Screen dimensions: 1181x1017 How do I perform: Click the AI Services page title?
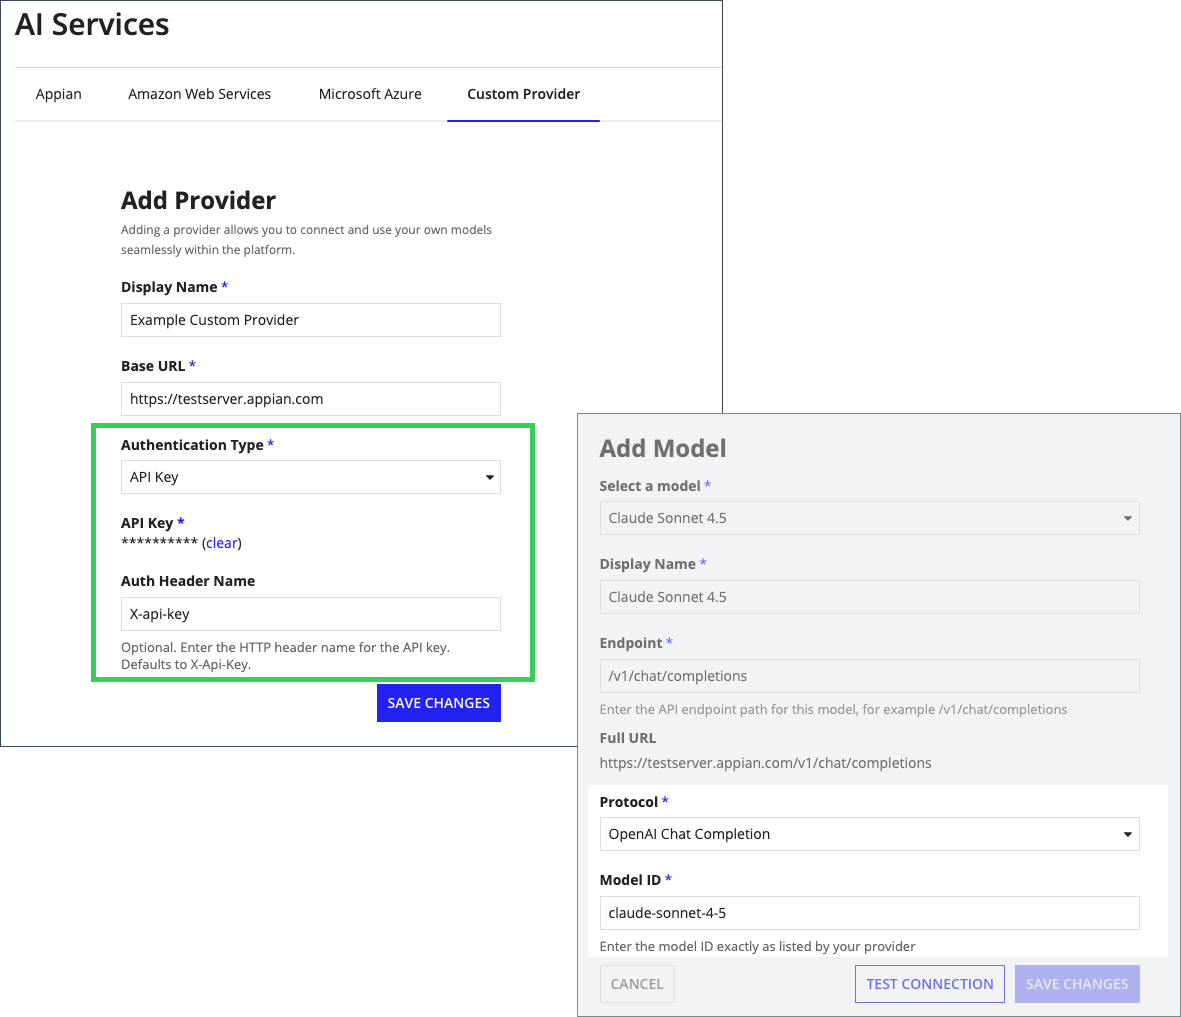92,25
